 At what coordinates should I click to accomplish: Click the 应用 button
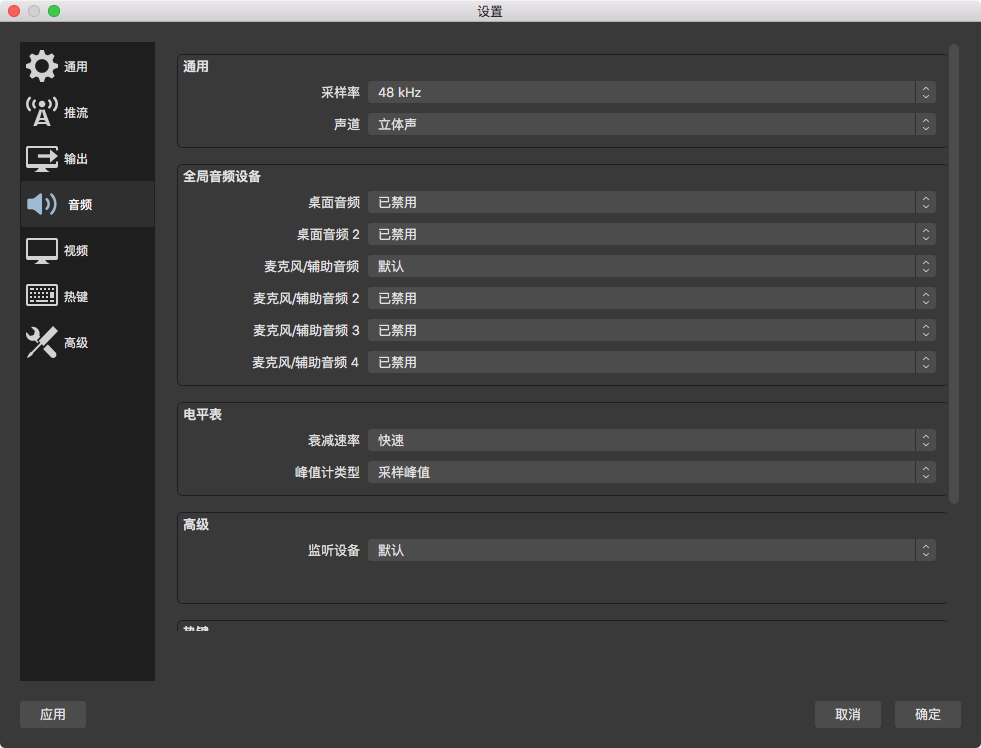point(53,714)
